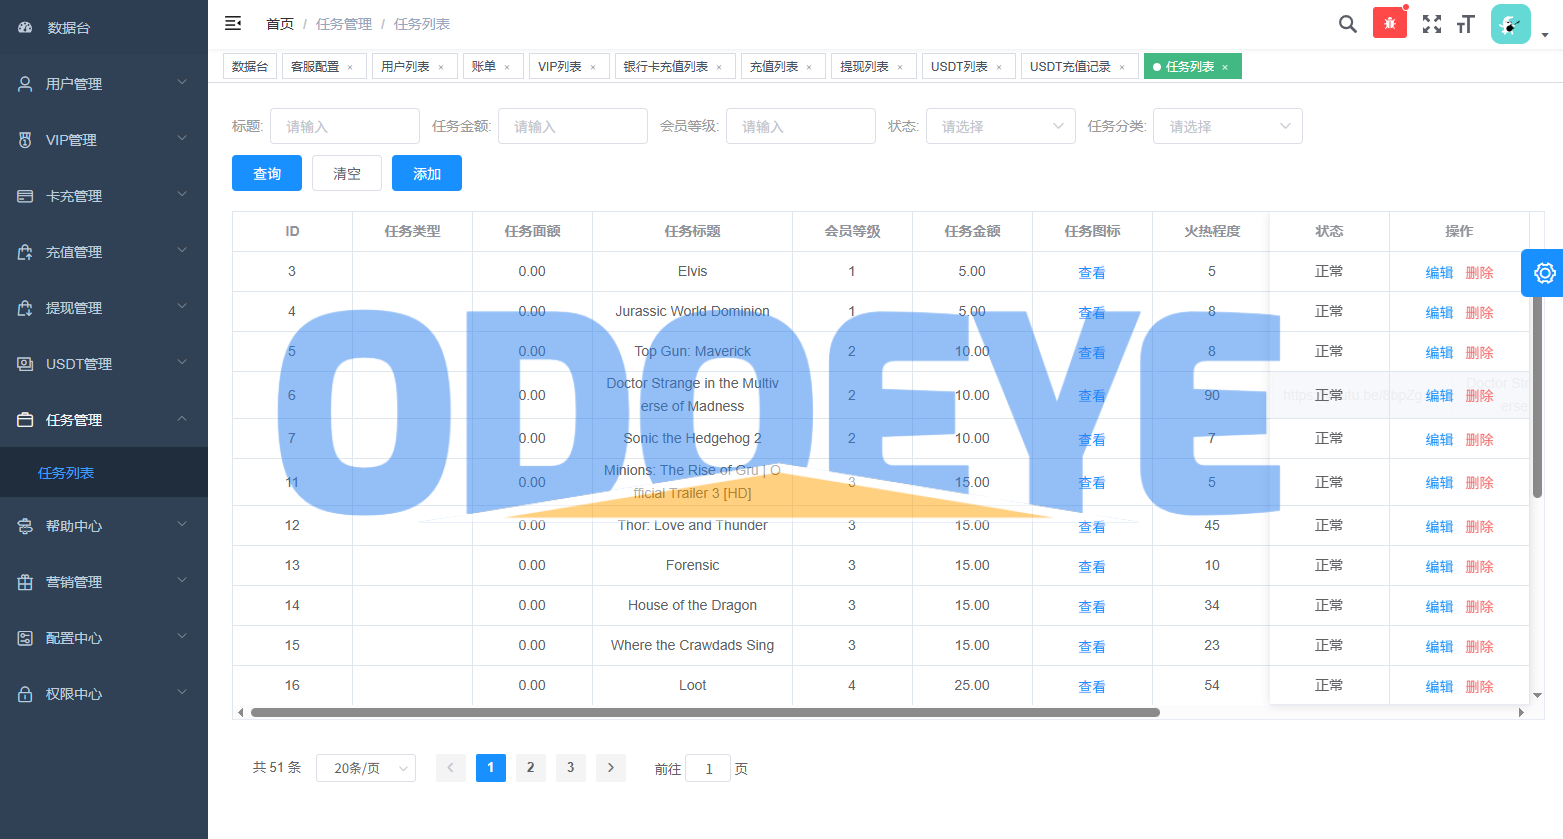
Task: Click 删除 for the Loot task
Action: pos(1479,686)
